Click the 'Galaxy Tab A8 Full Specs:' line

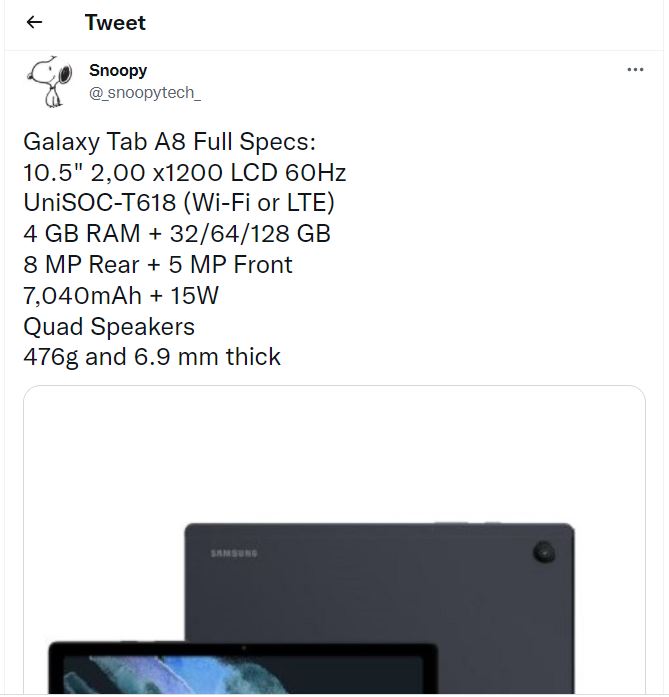click(x=169, y=142)
